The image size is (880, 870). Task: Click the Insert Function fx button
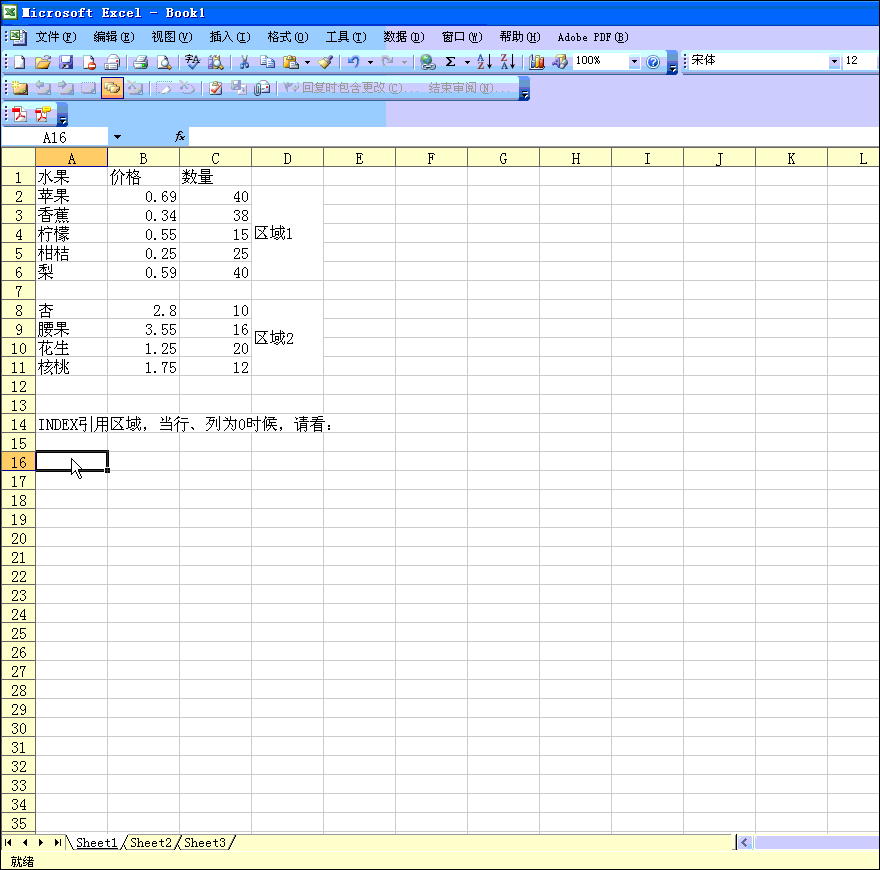click(180, 136)
